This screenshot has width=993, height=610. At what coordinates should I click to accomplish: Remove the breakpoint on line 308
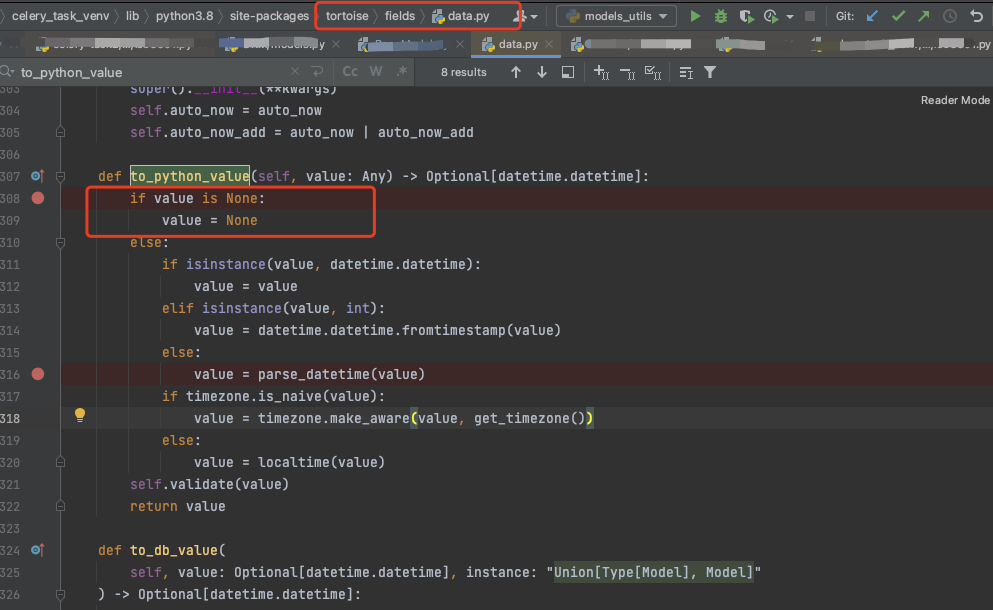(36, 198)
